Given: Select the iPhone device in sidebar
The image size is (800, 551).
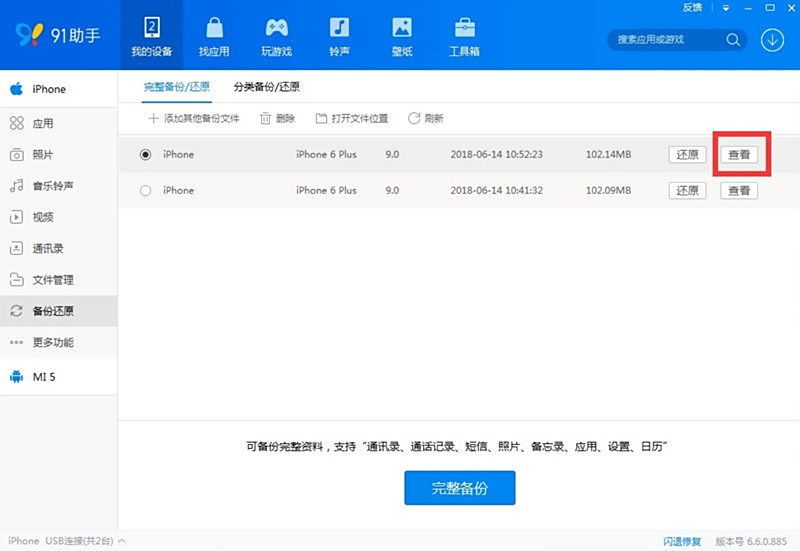Looking at the screenshot, I should point(48,89).
